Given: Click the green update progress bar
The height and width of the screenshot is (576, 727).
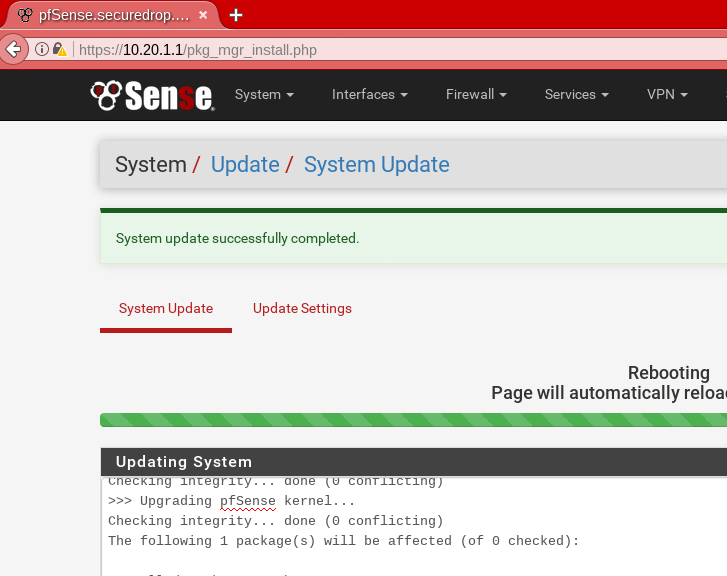Looking at the screenshot, I should click(414, 420).
